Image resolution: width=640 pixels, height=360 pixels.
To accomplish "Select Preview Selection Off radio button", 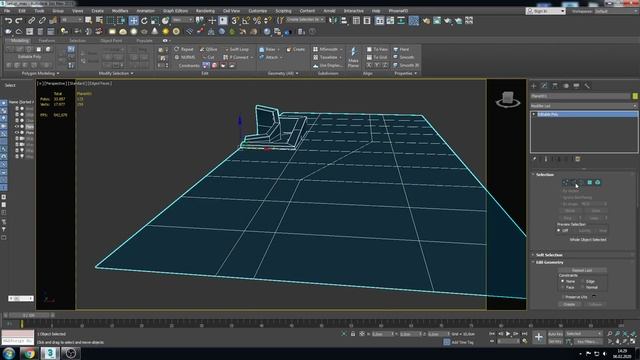I will point(559,231).
